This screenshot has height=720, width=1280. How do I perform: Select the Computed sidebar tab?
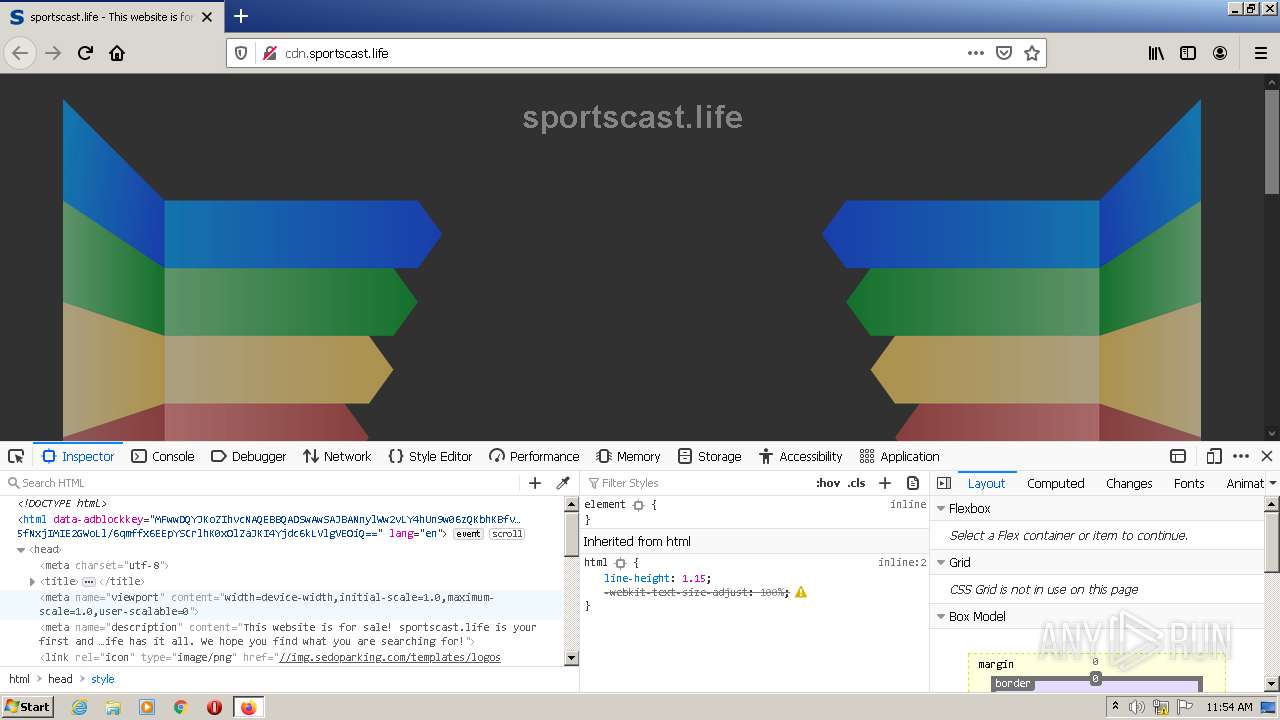1056,483
